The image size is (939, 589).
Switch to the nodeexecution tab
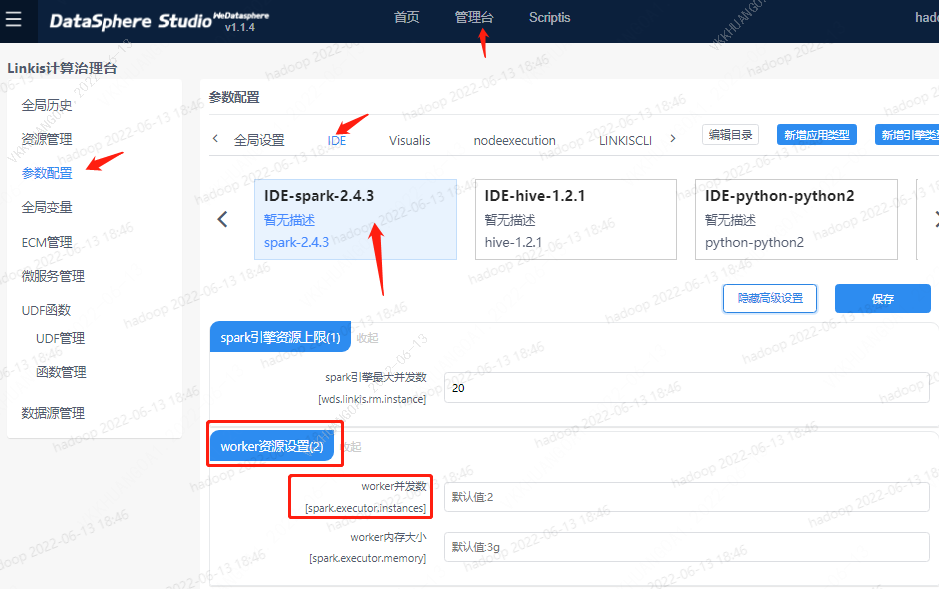[x=514, y=140]
